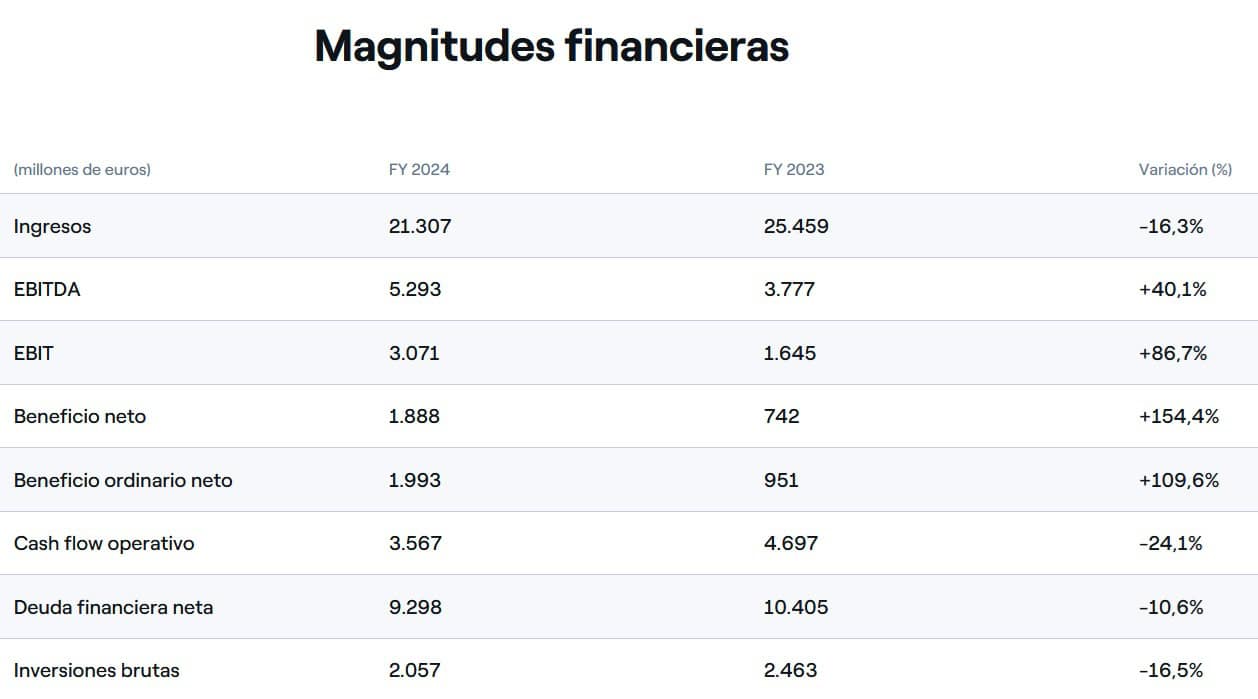Click the EBITDA row label

(x=47, y=290)
